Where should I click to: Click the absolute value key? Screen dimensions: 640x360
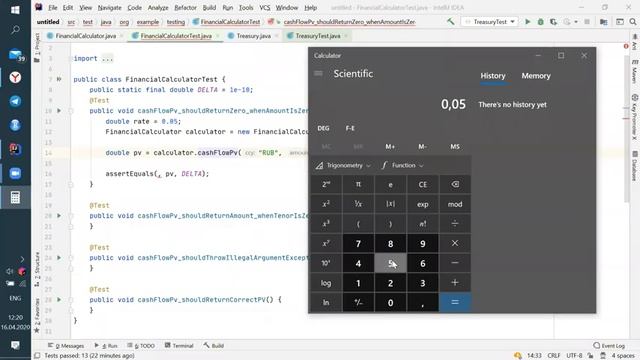(x=390, y=204)
